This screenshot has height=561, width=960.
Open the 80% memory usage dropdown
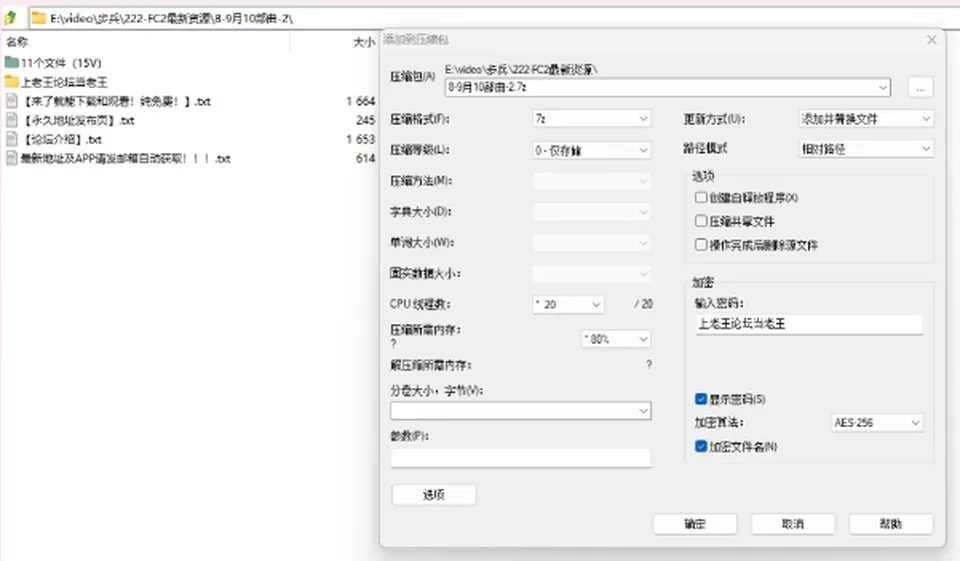click(x=615, y=339)
